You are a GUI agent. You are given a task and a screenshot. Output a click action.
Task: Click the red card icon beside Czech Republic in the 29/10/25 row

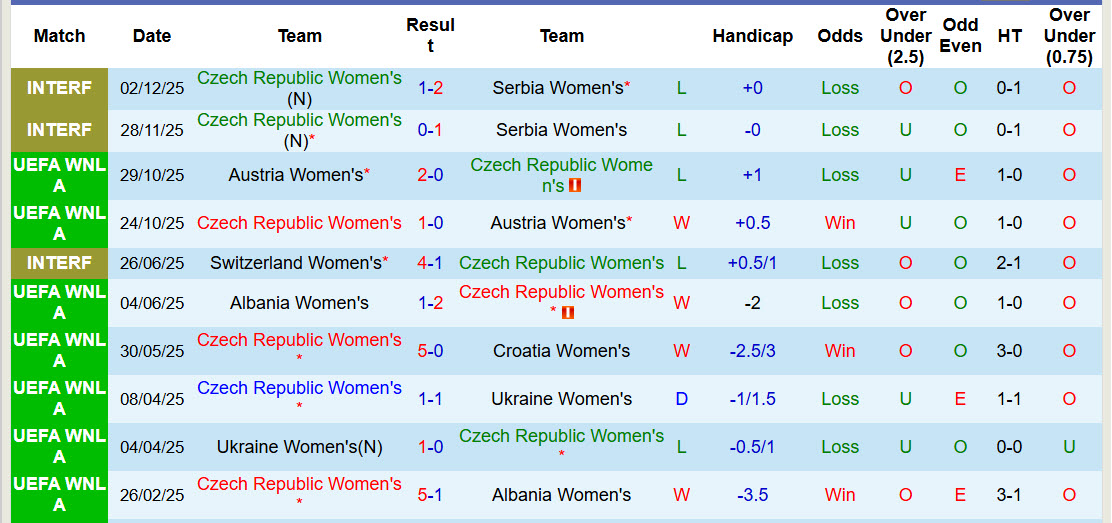click(x=575, y=186)
